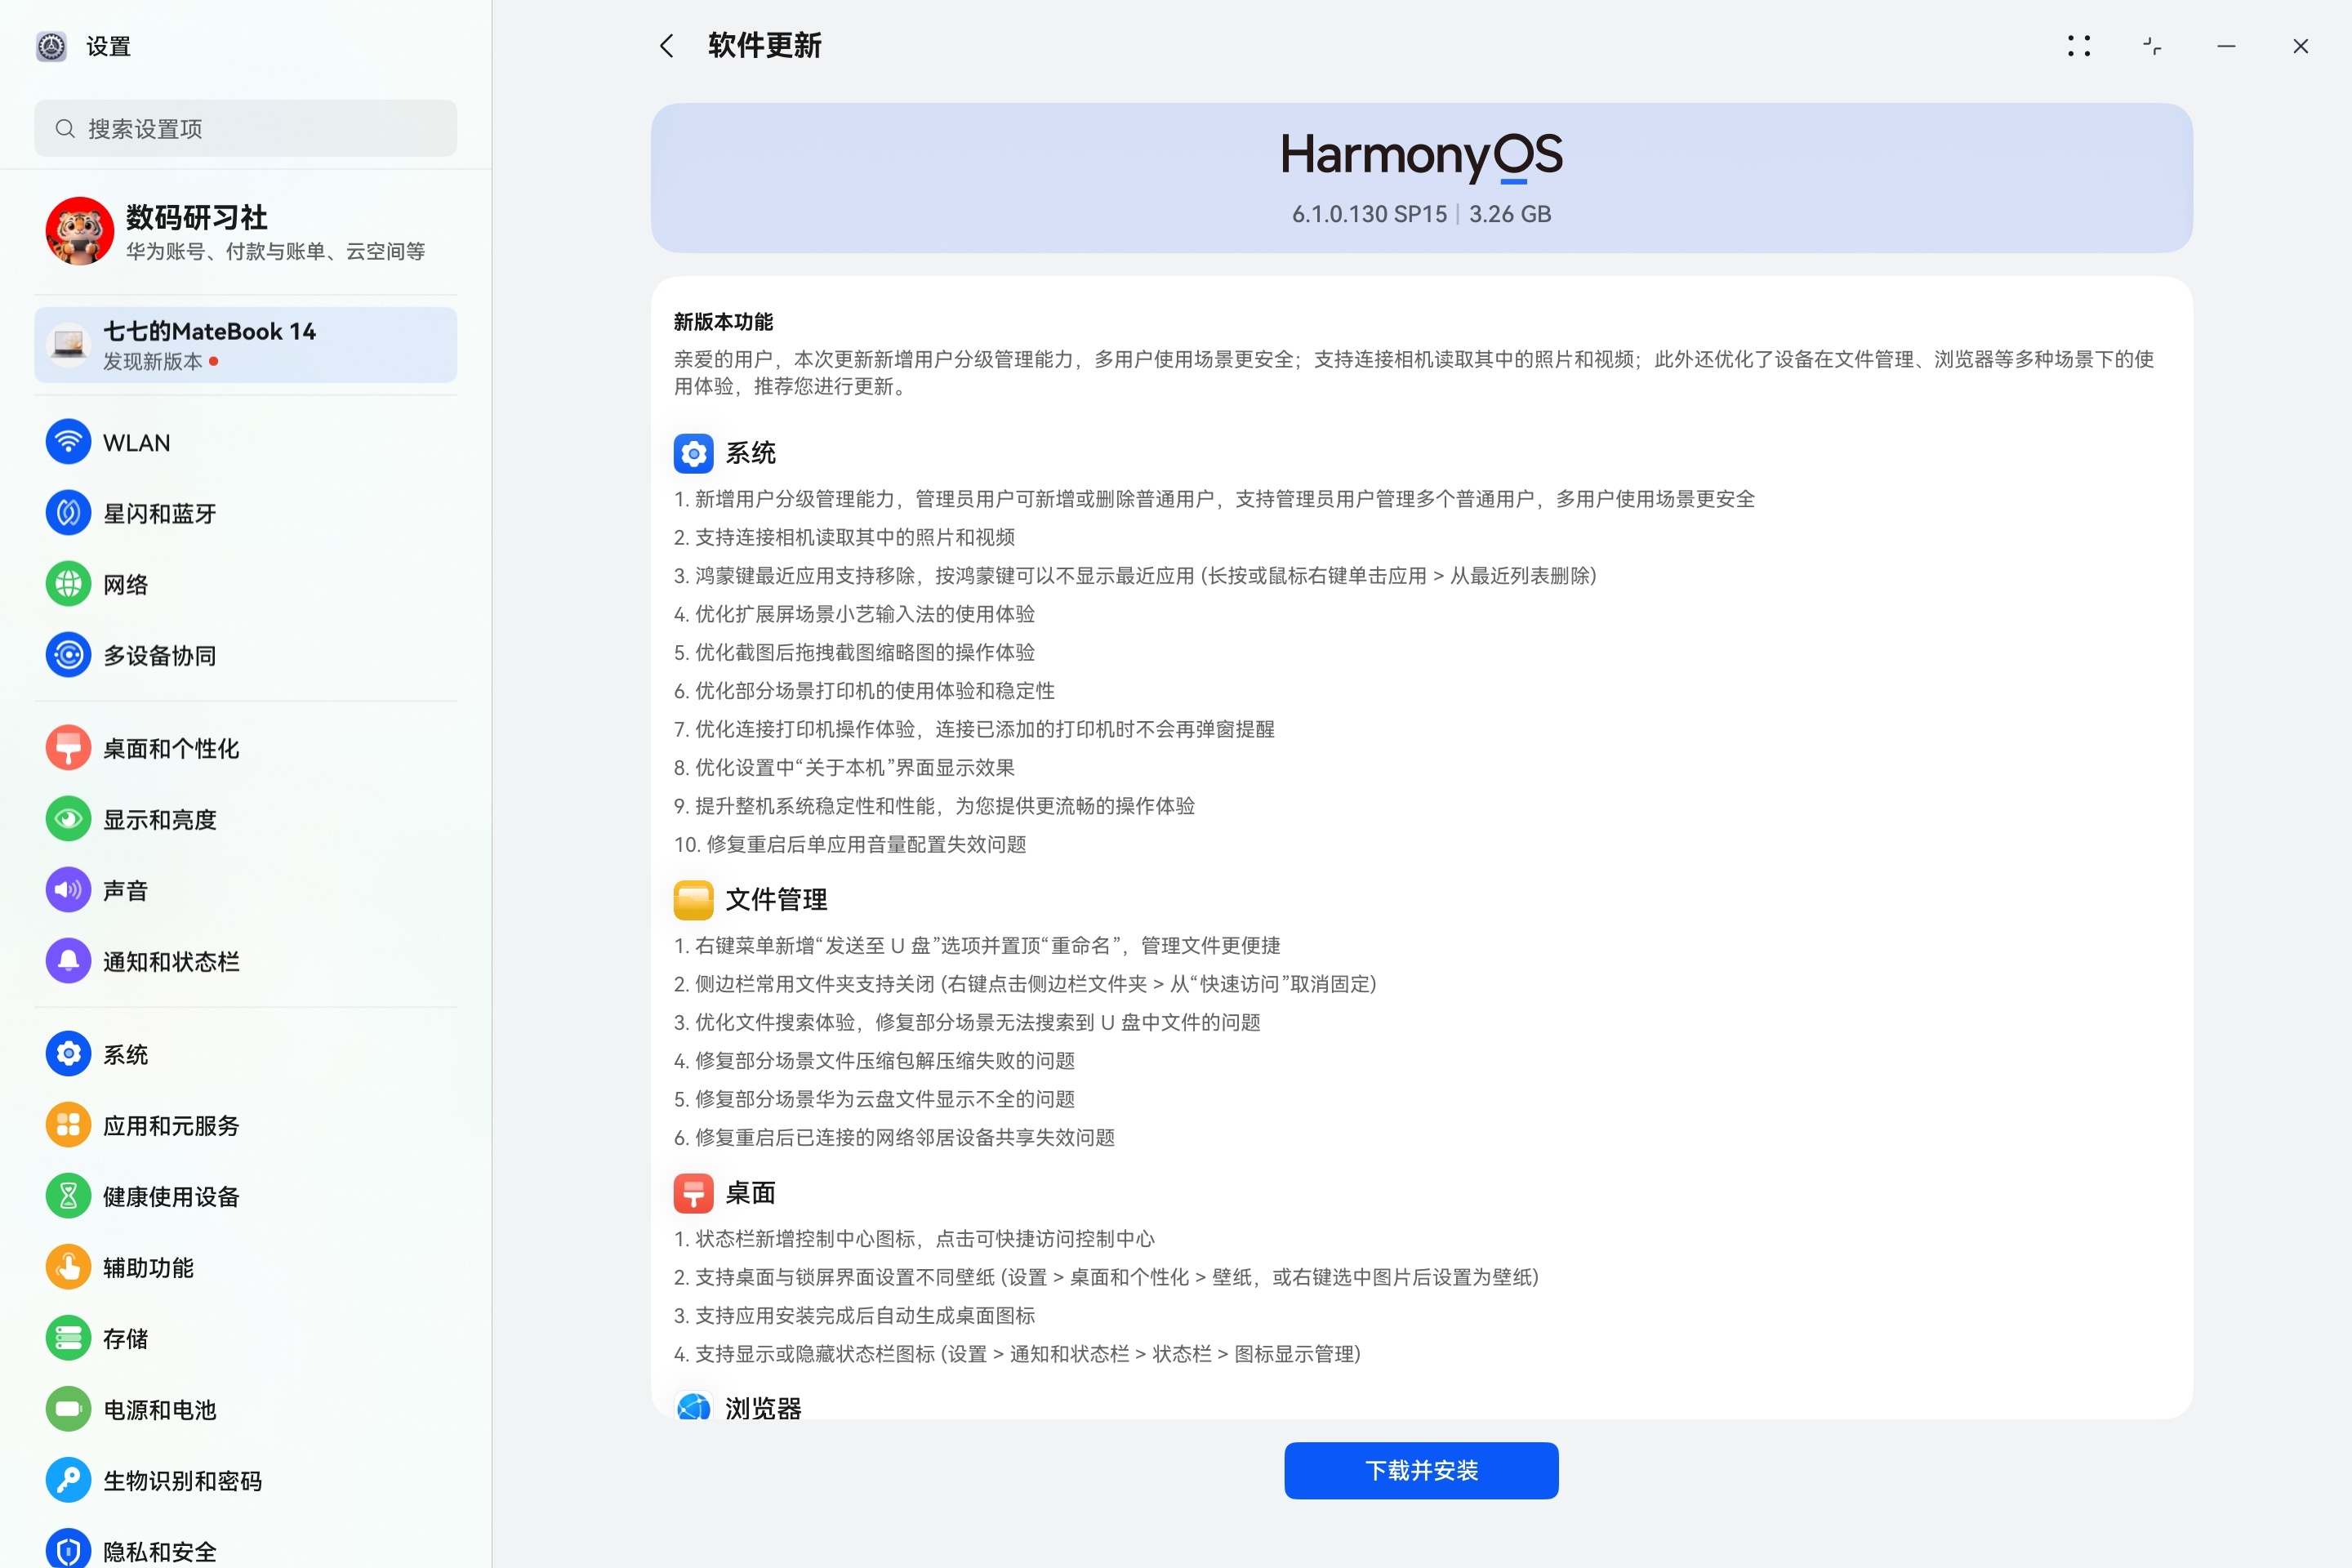Click the four-dot menu icon

2079,46
